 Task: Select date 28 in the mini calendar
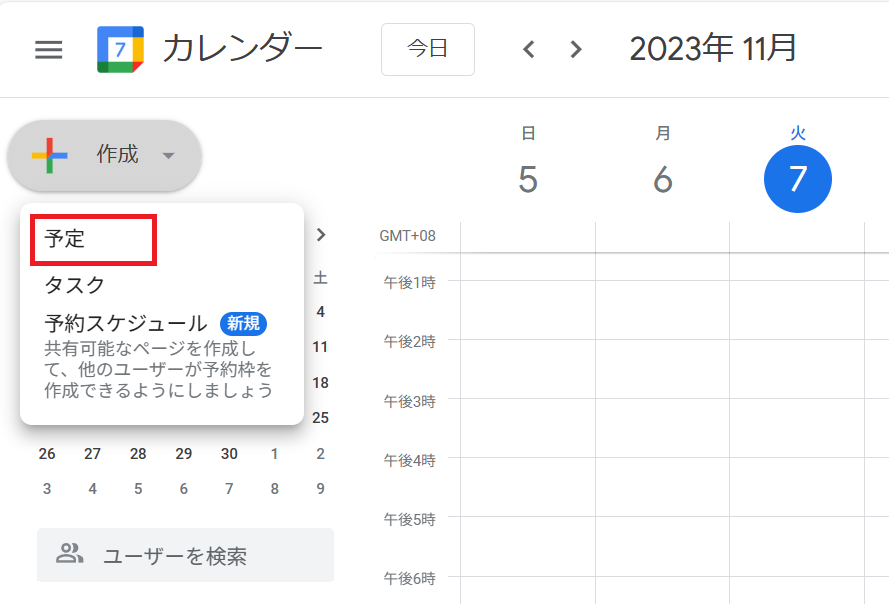point(138,454)
